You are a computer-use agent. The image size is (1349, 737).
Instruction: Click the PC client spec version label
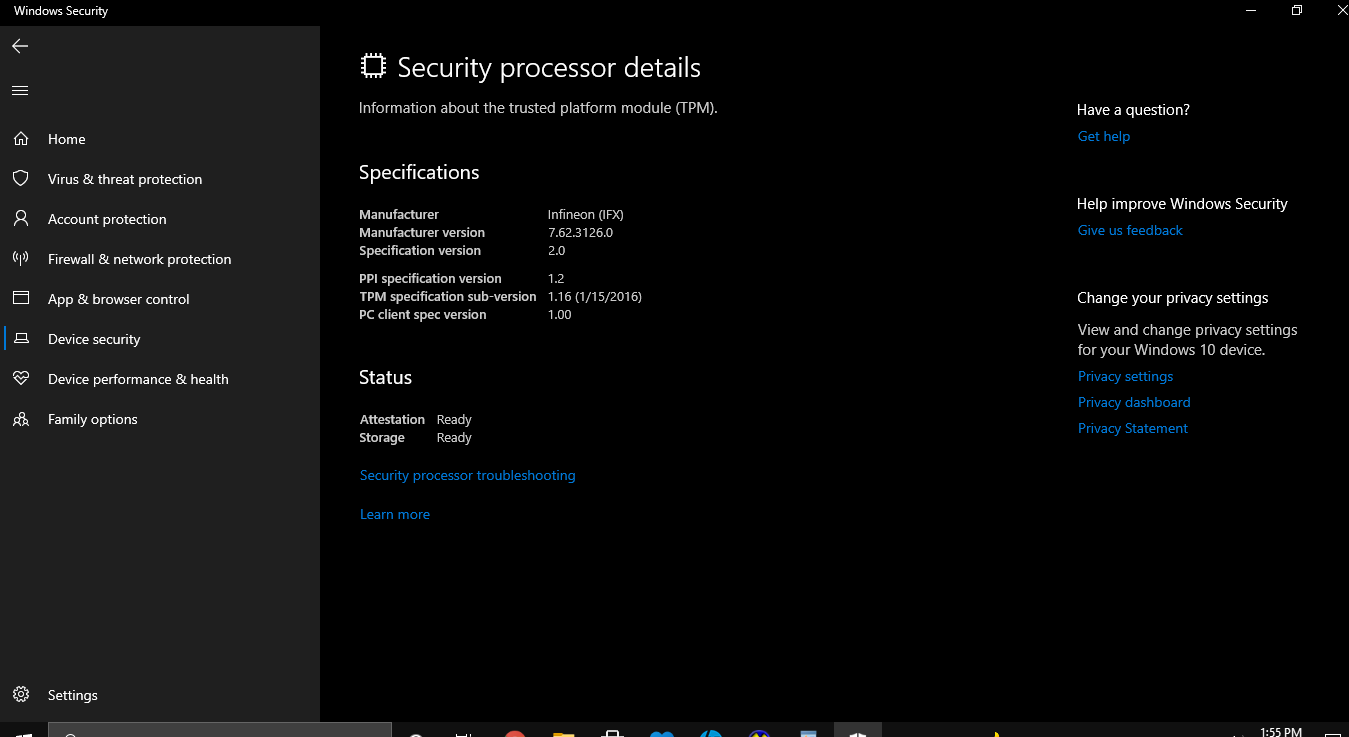(423, 314)
